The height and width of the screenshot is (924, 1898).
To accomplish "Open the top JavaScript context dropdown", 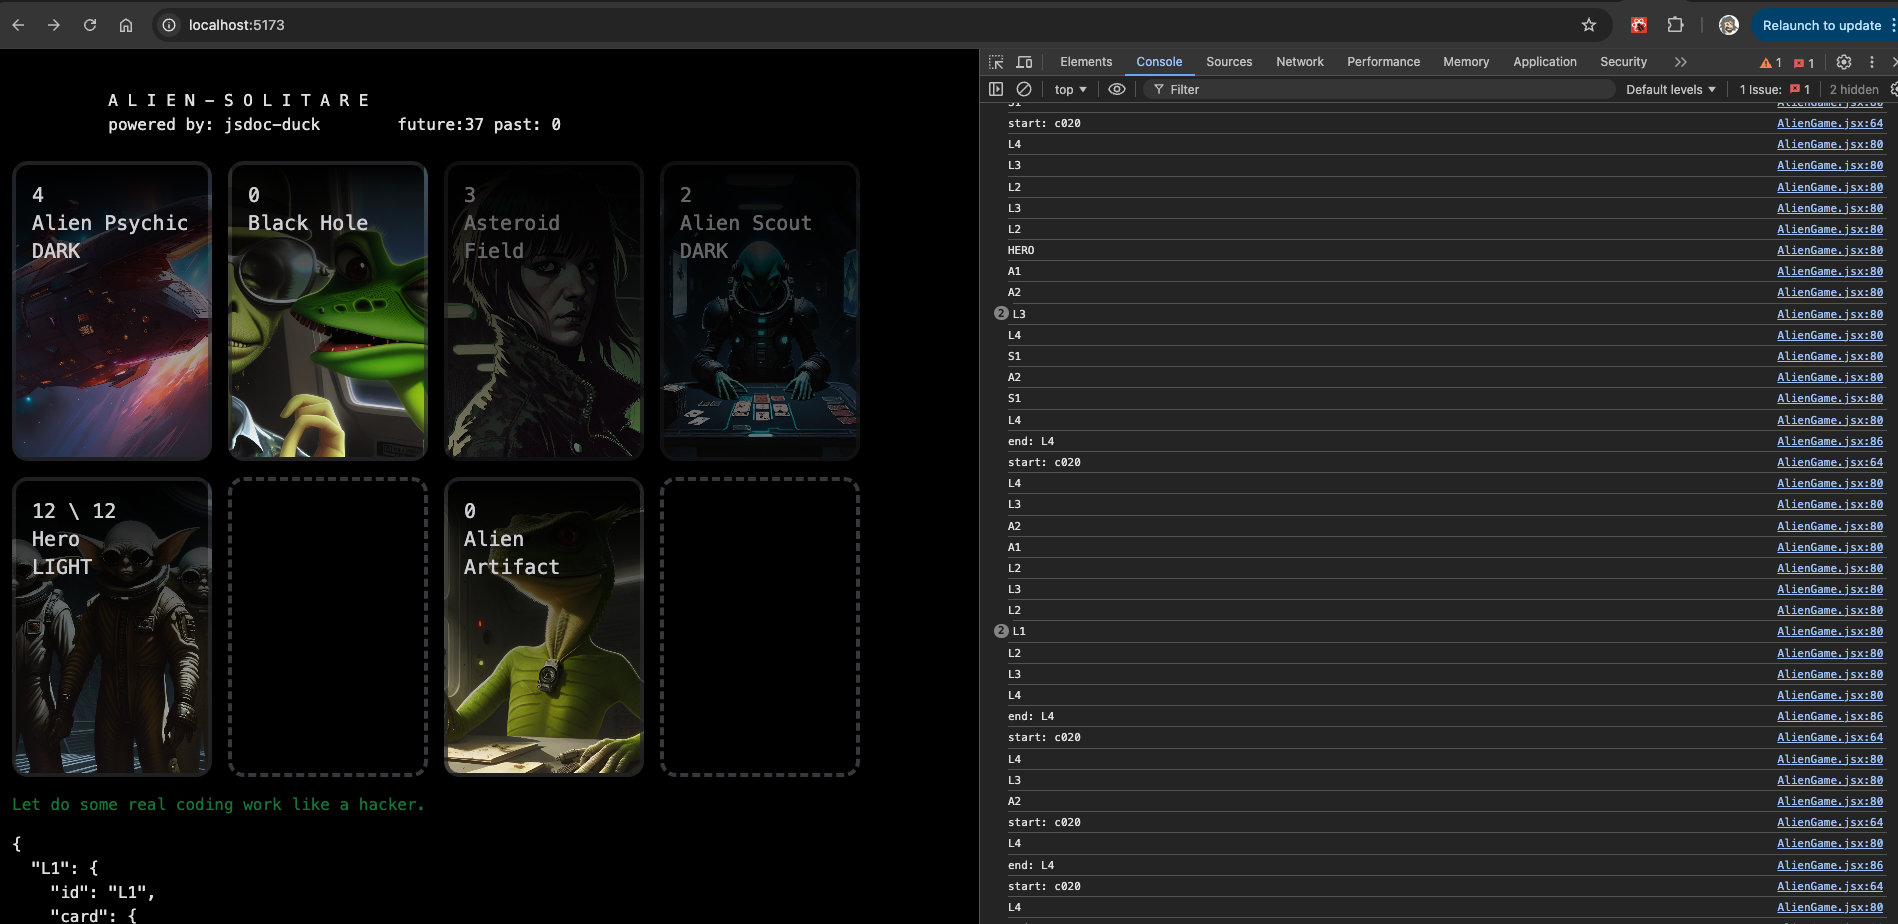I will pyautogui.click(x=1070, y=89).
